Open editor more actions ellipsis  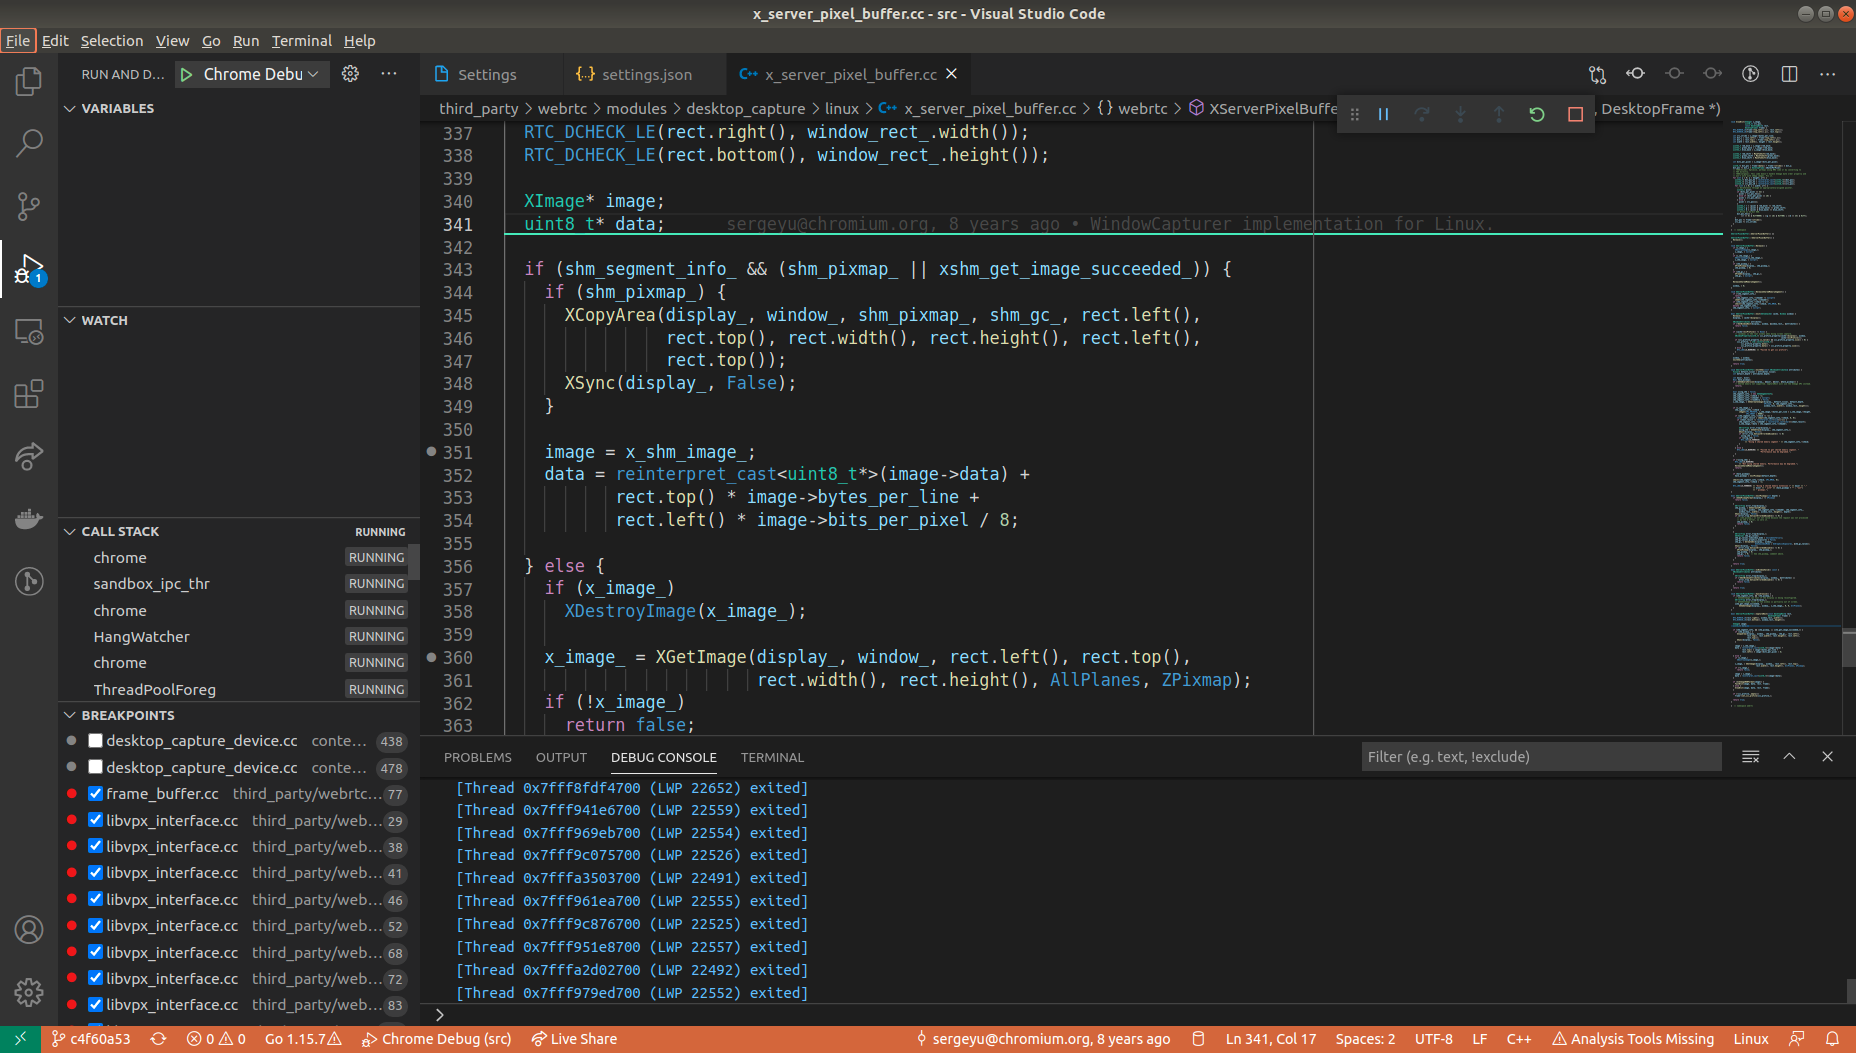(x=1828, y=74)
